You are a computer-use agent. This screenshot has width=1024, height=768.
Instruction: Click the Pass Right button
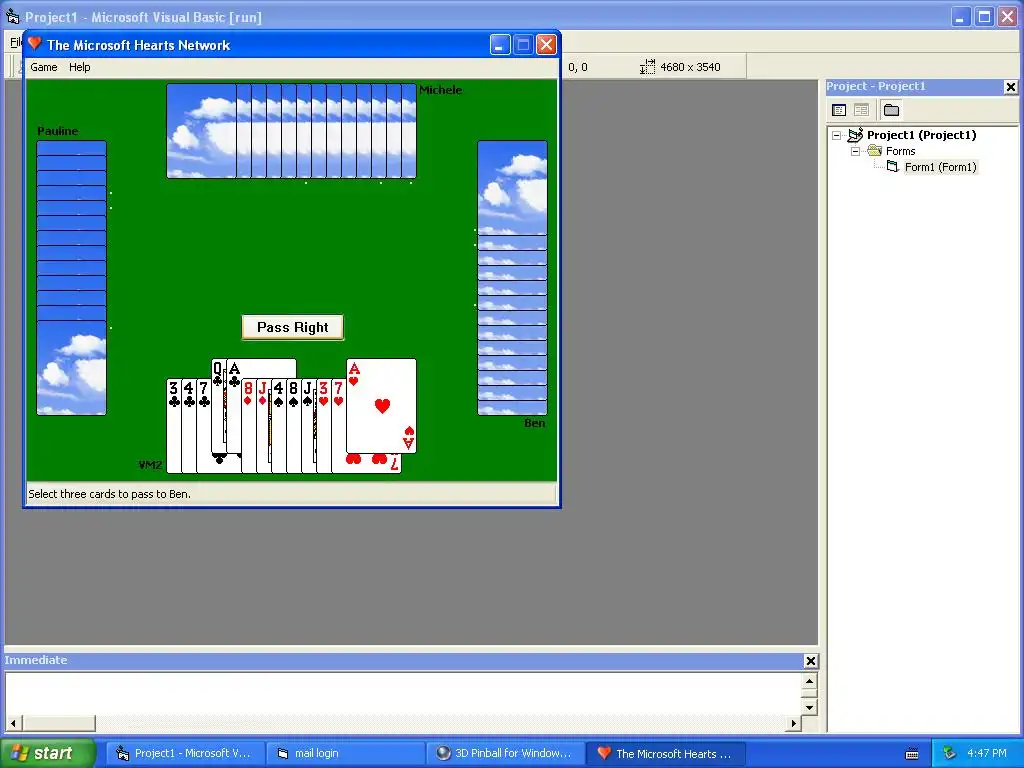(293, 327)
